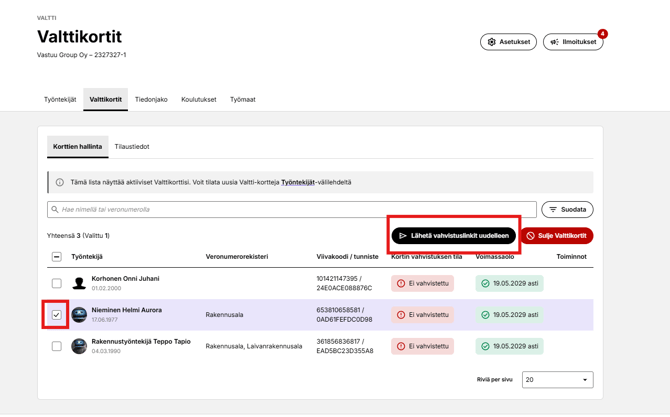Click the red notification count badge

tap(602, 34)
